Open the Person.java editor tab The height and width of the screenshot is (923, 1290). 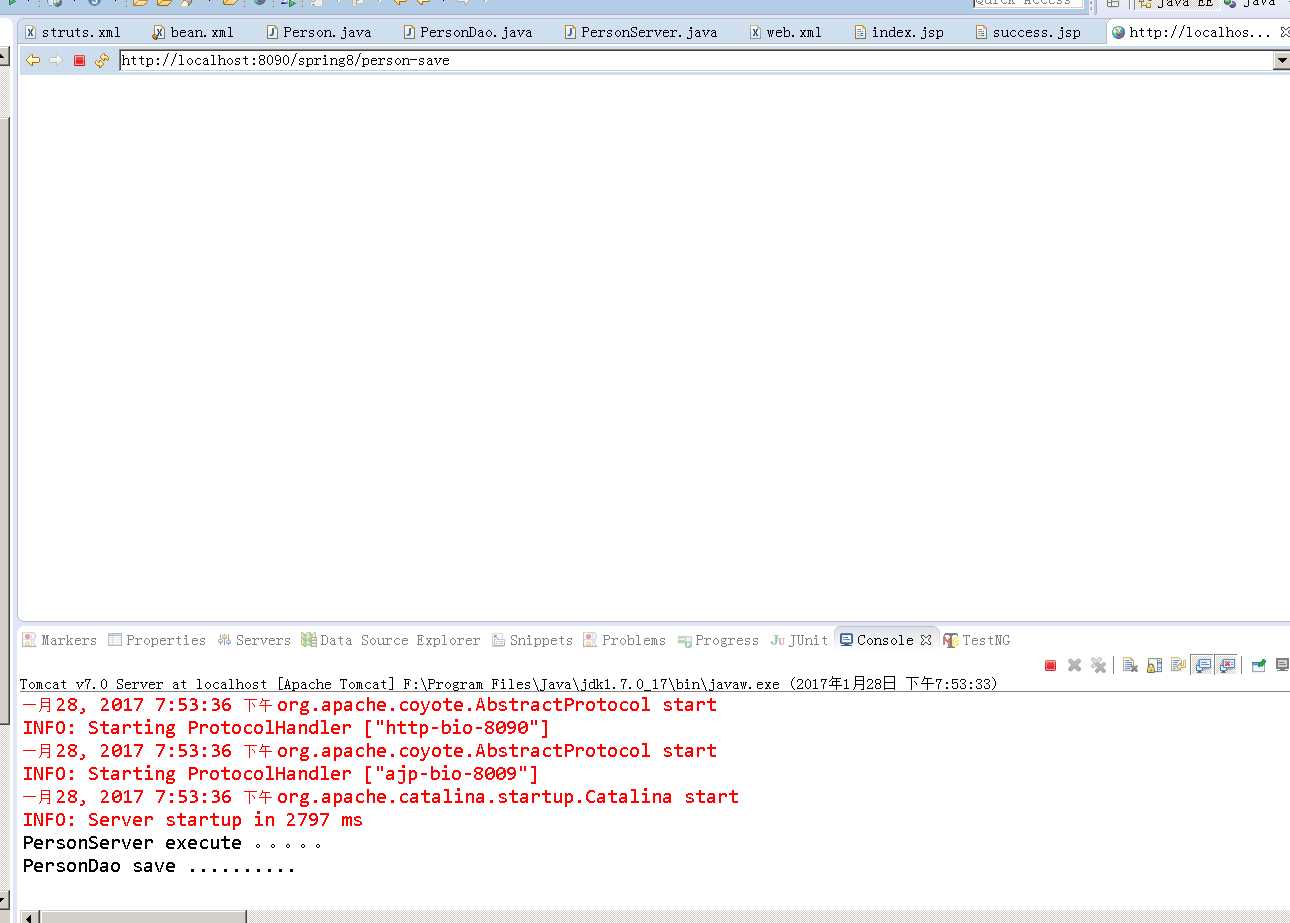pos(318,32)
